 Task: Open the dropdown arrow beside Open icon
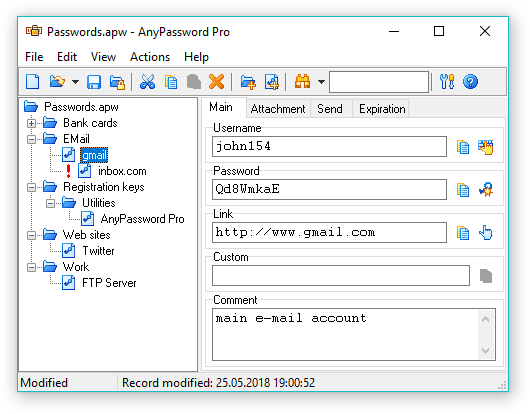pyautogui.click(x=75, y=82)
